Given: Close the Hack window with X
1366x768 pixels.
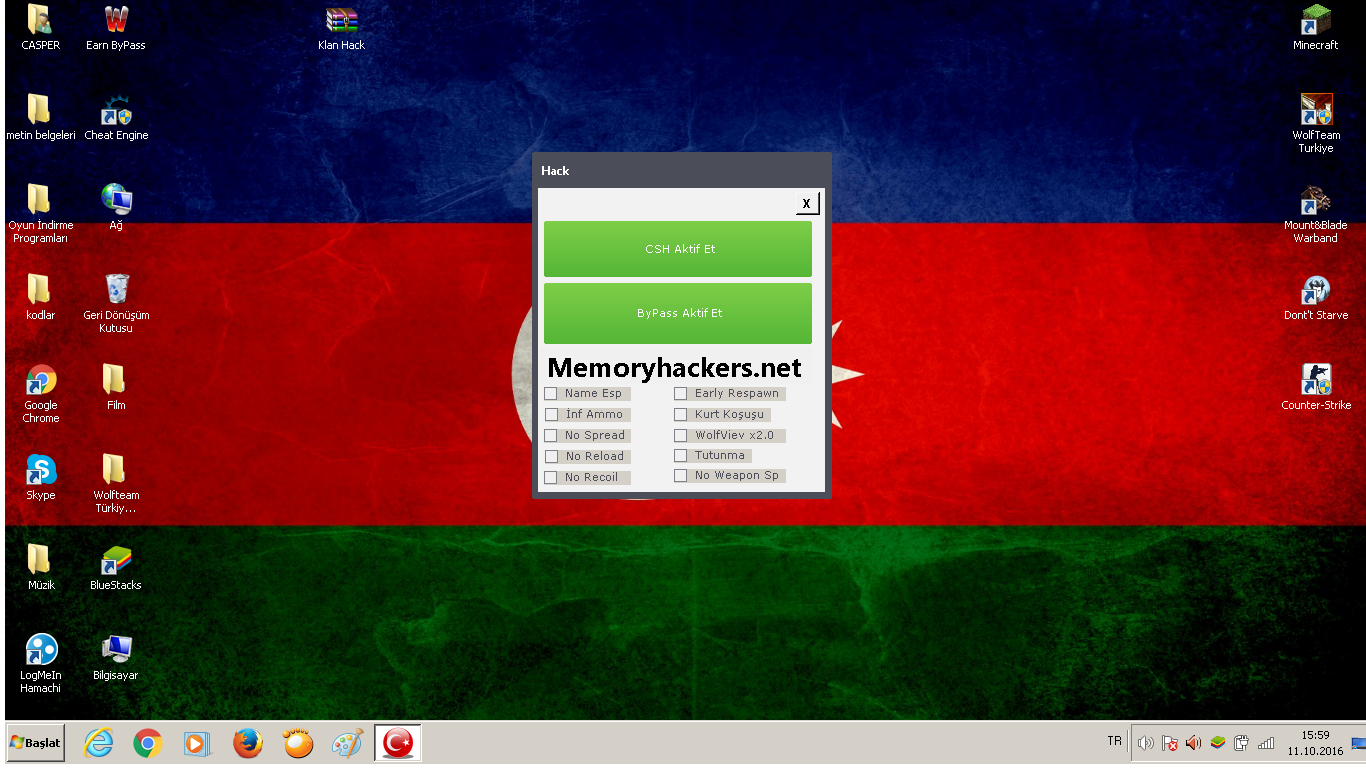Looking at the screenshot, I should pyautogui.click(x=807, y=203).
